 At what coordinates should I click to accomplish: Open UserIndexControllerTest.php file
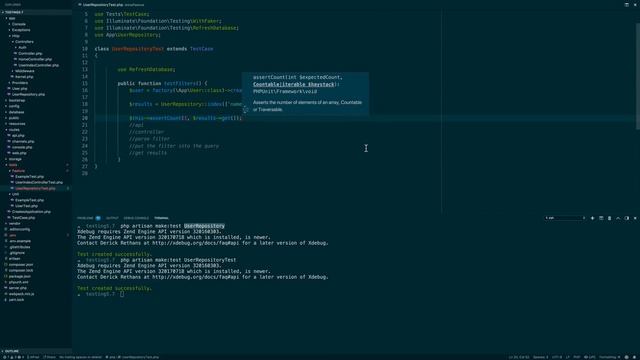click(x=39, y=182)
